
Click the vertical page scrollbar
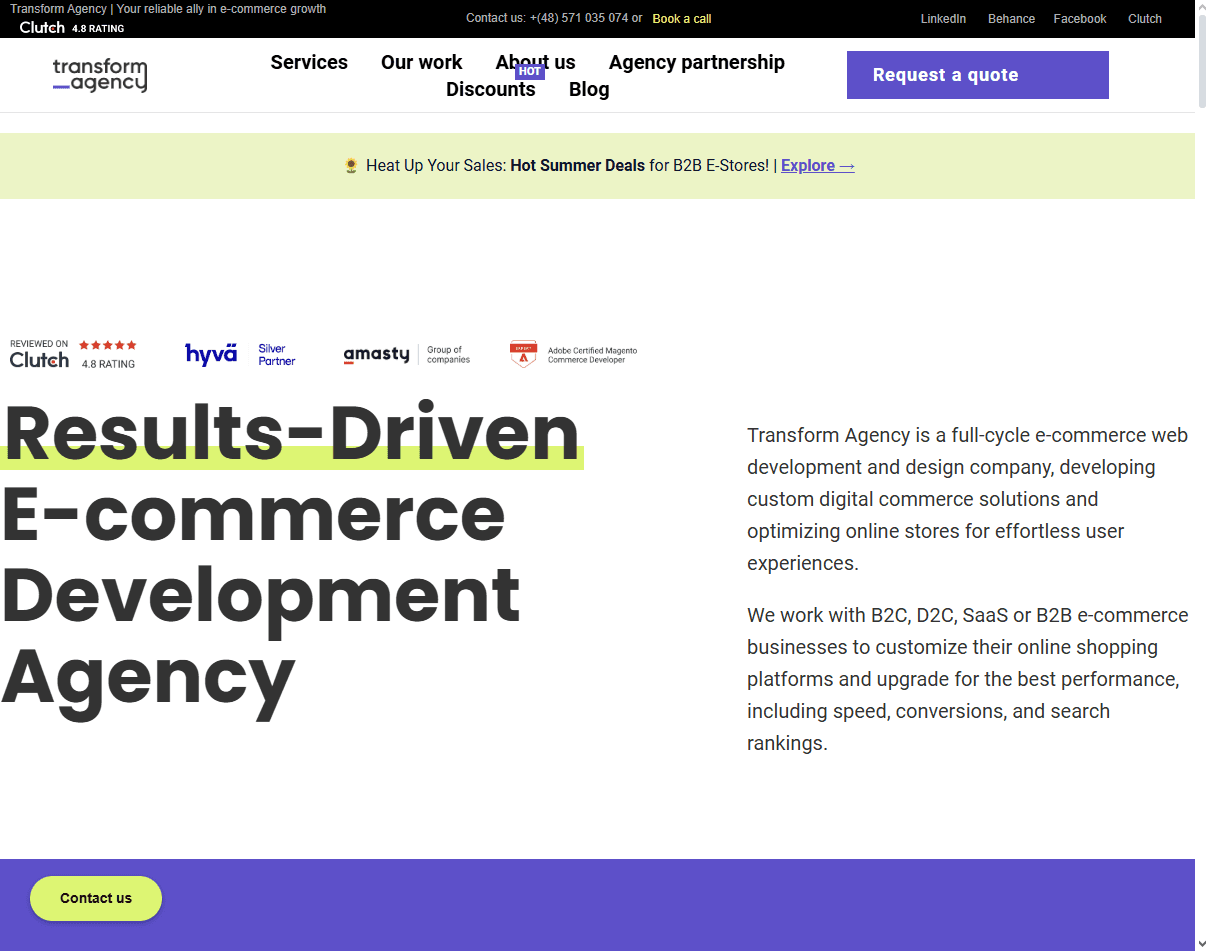click(x=1202, y=475)
